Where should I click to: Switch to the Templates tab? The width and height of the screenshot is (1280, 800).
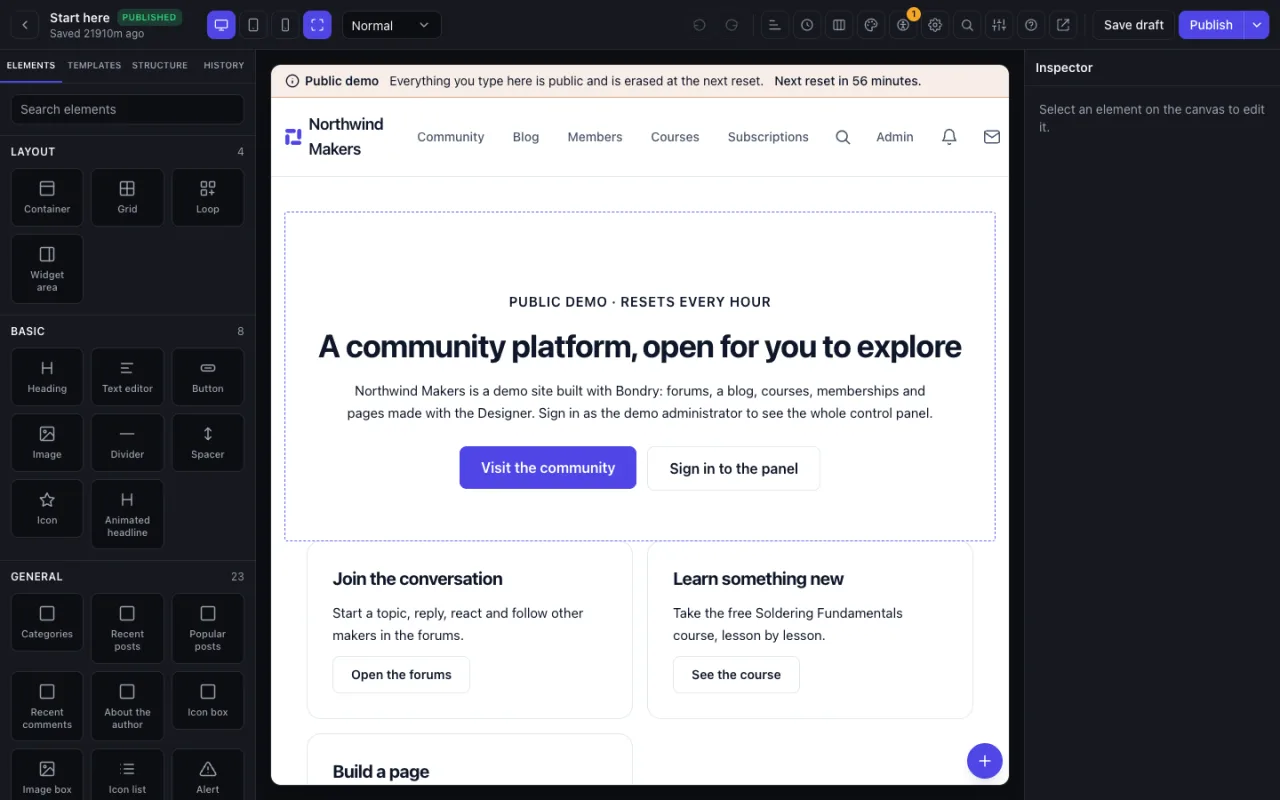[x=94, y=65]
